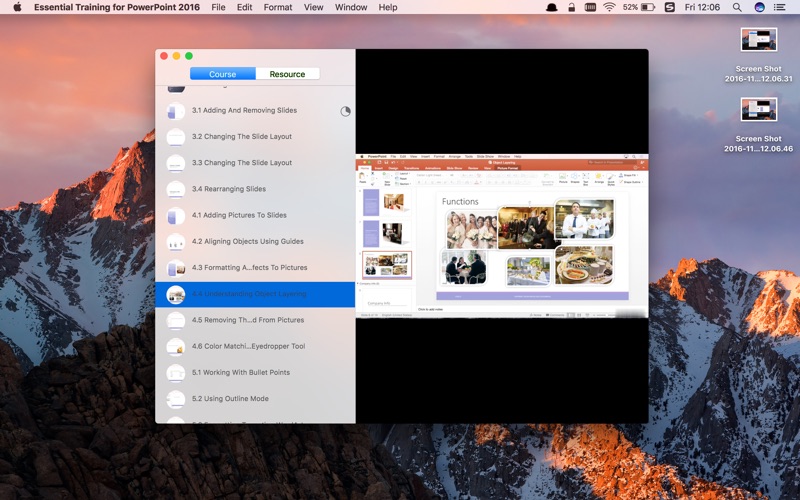
Task: Select desktop file Screen Shot 2016-11...12.06.46
Action: 759,125
